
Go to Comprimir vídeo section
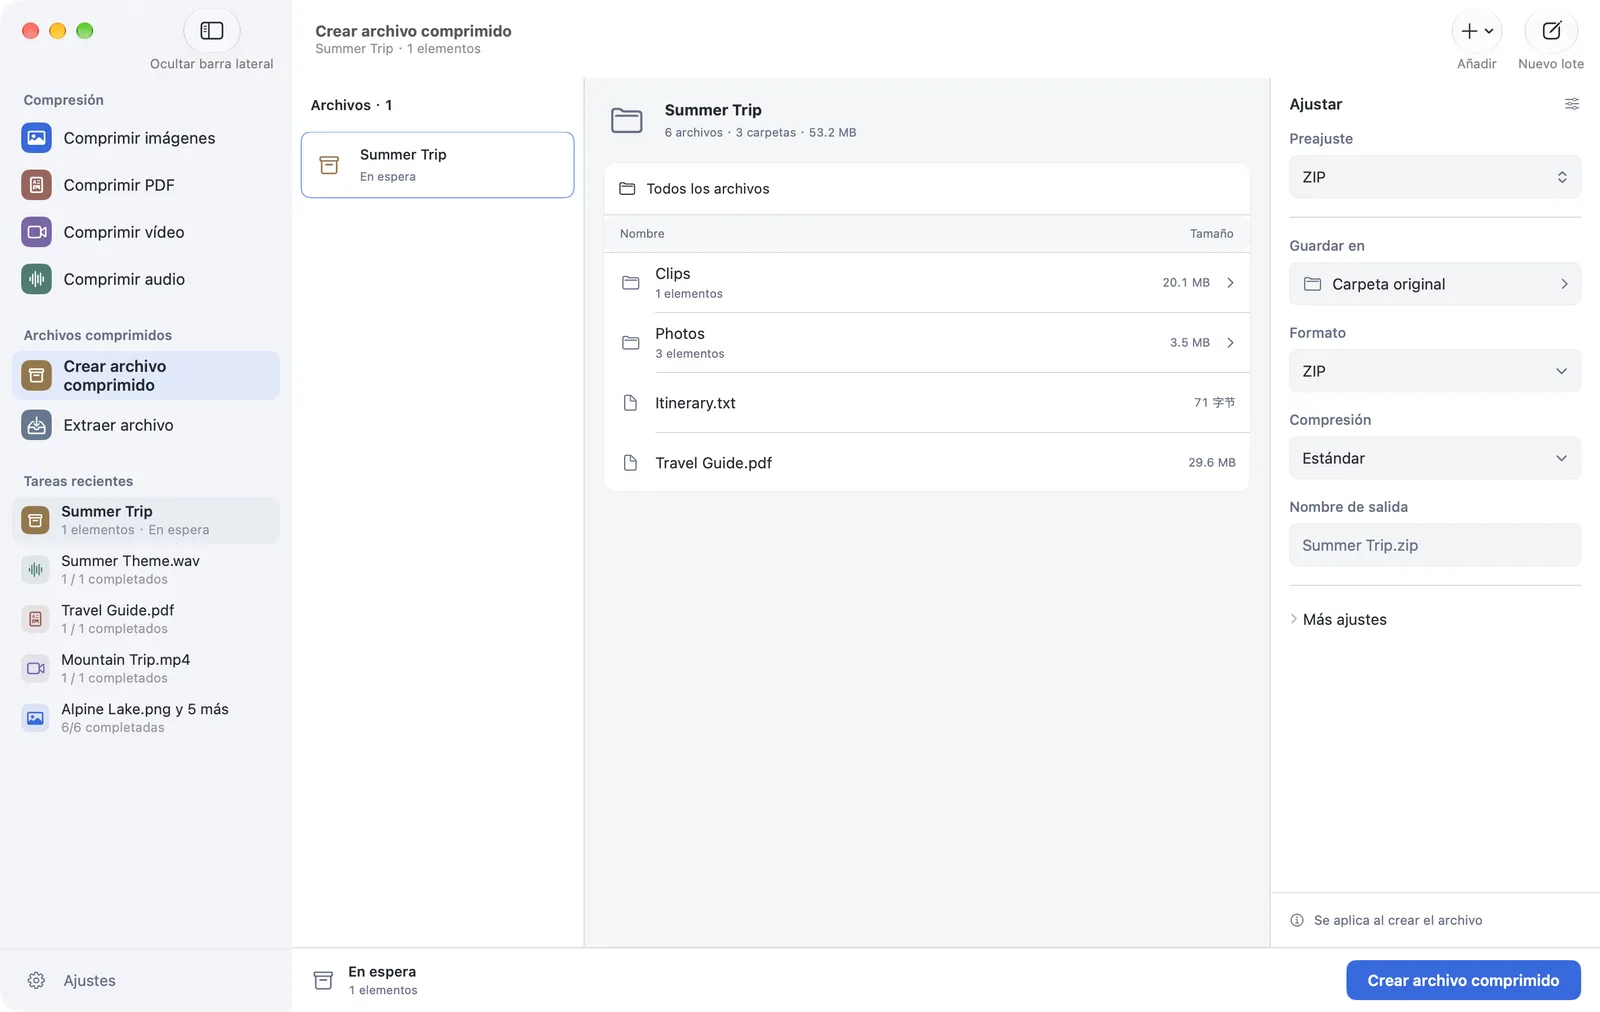tap(146, 232)
